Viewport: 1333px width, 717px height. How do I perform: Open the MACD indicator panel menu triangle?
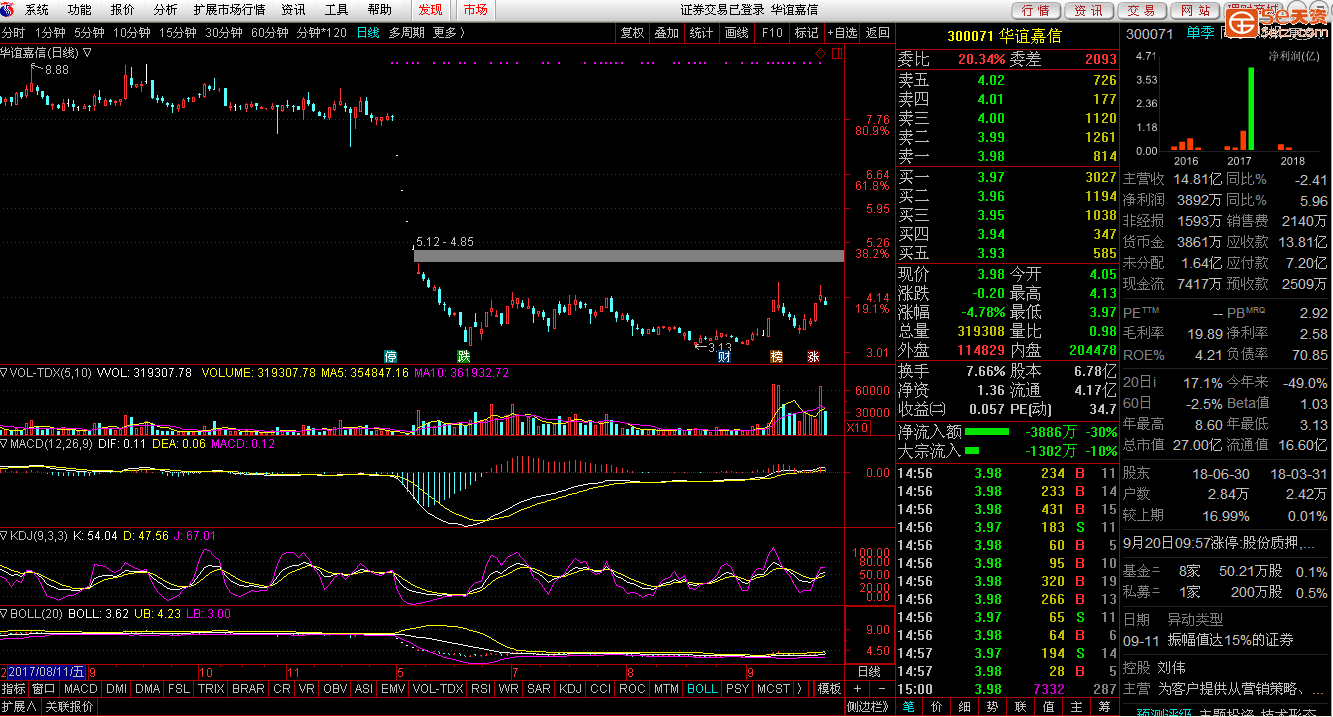(x=4, y=443)
